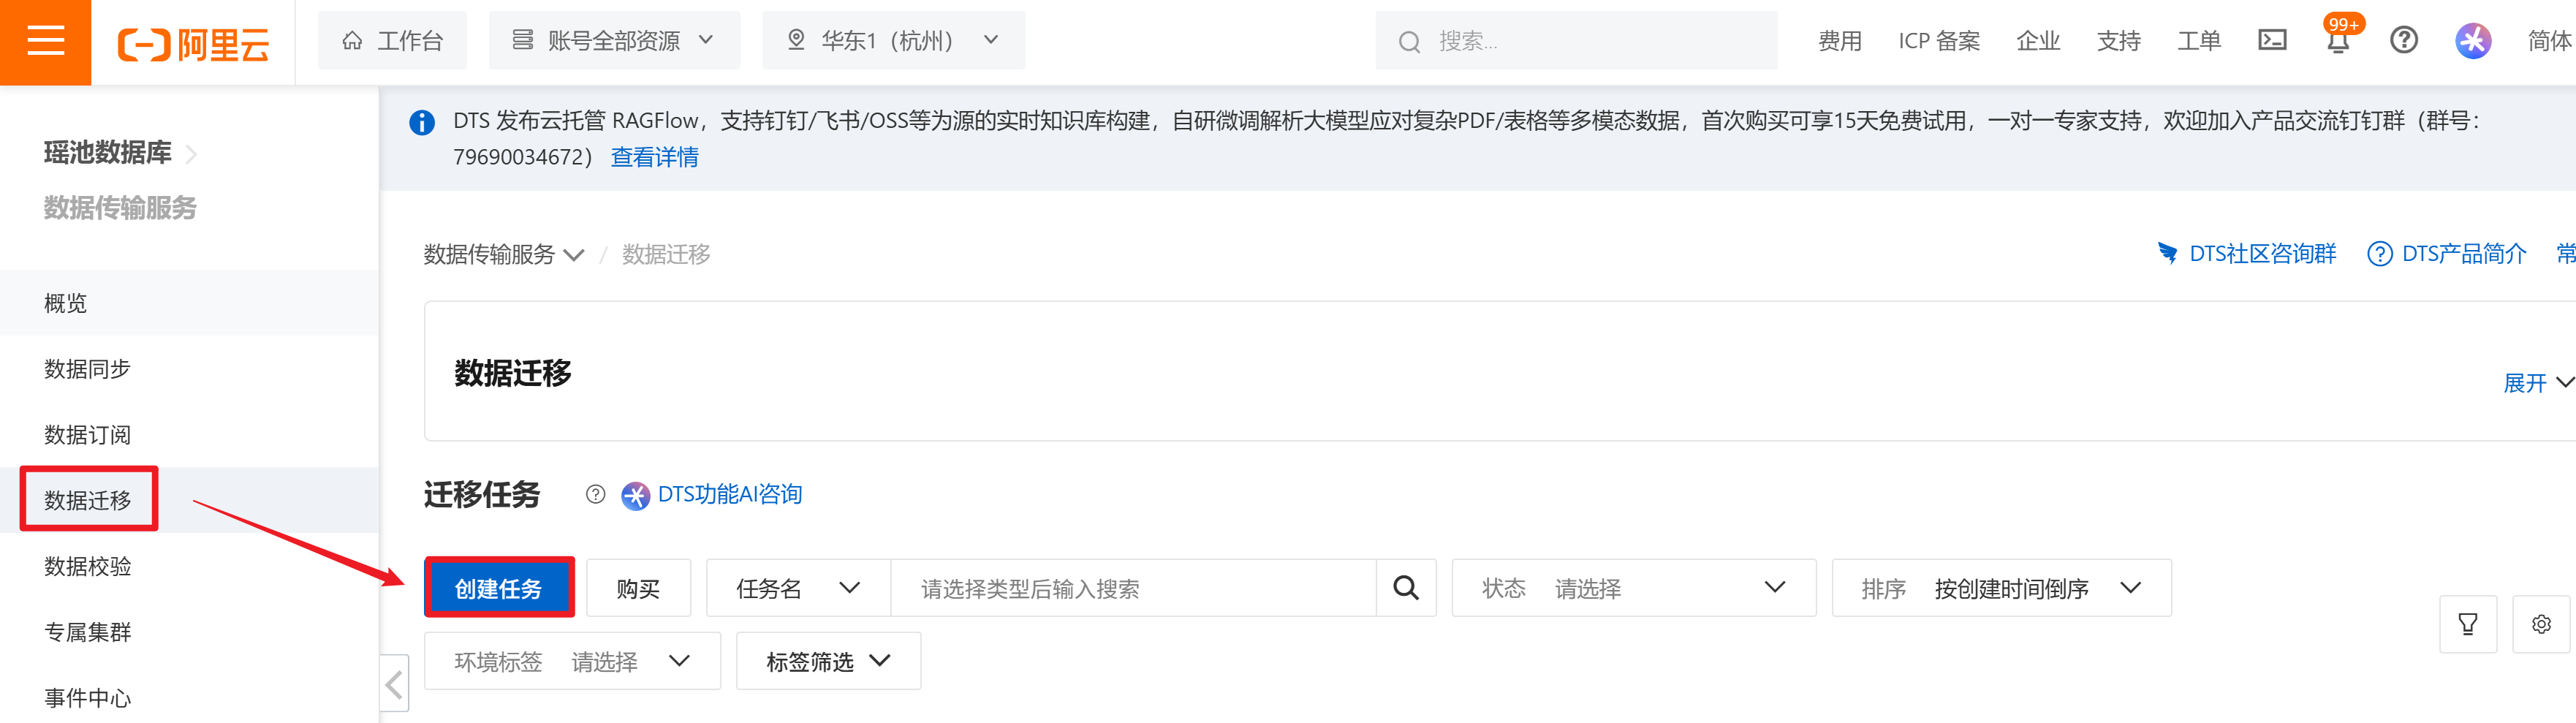Viewport: 2576px width, 723px height.
Task: Click 数据迁移 breadcrumb text
Action: [666, 254]
